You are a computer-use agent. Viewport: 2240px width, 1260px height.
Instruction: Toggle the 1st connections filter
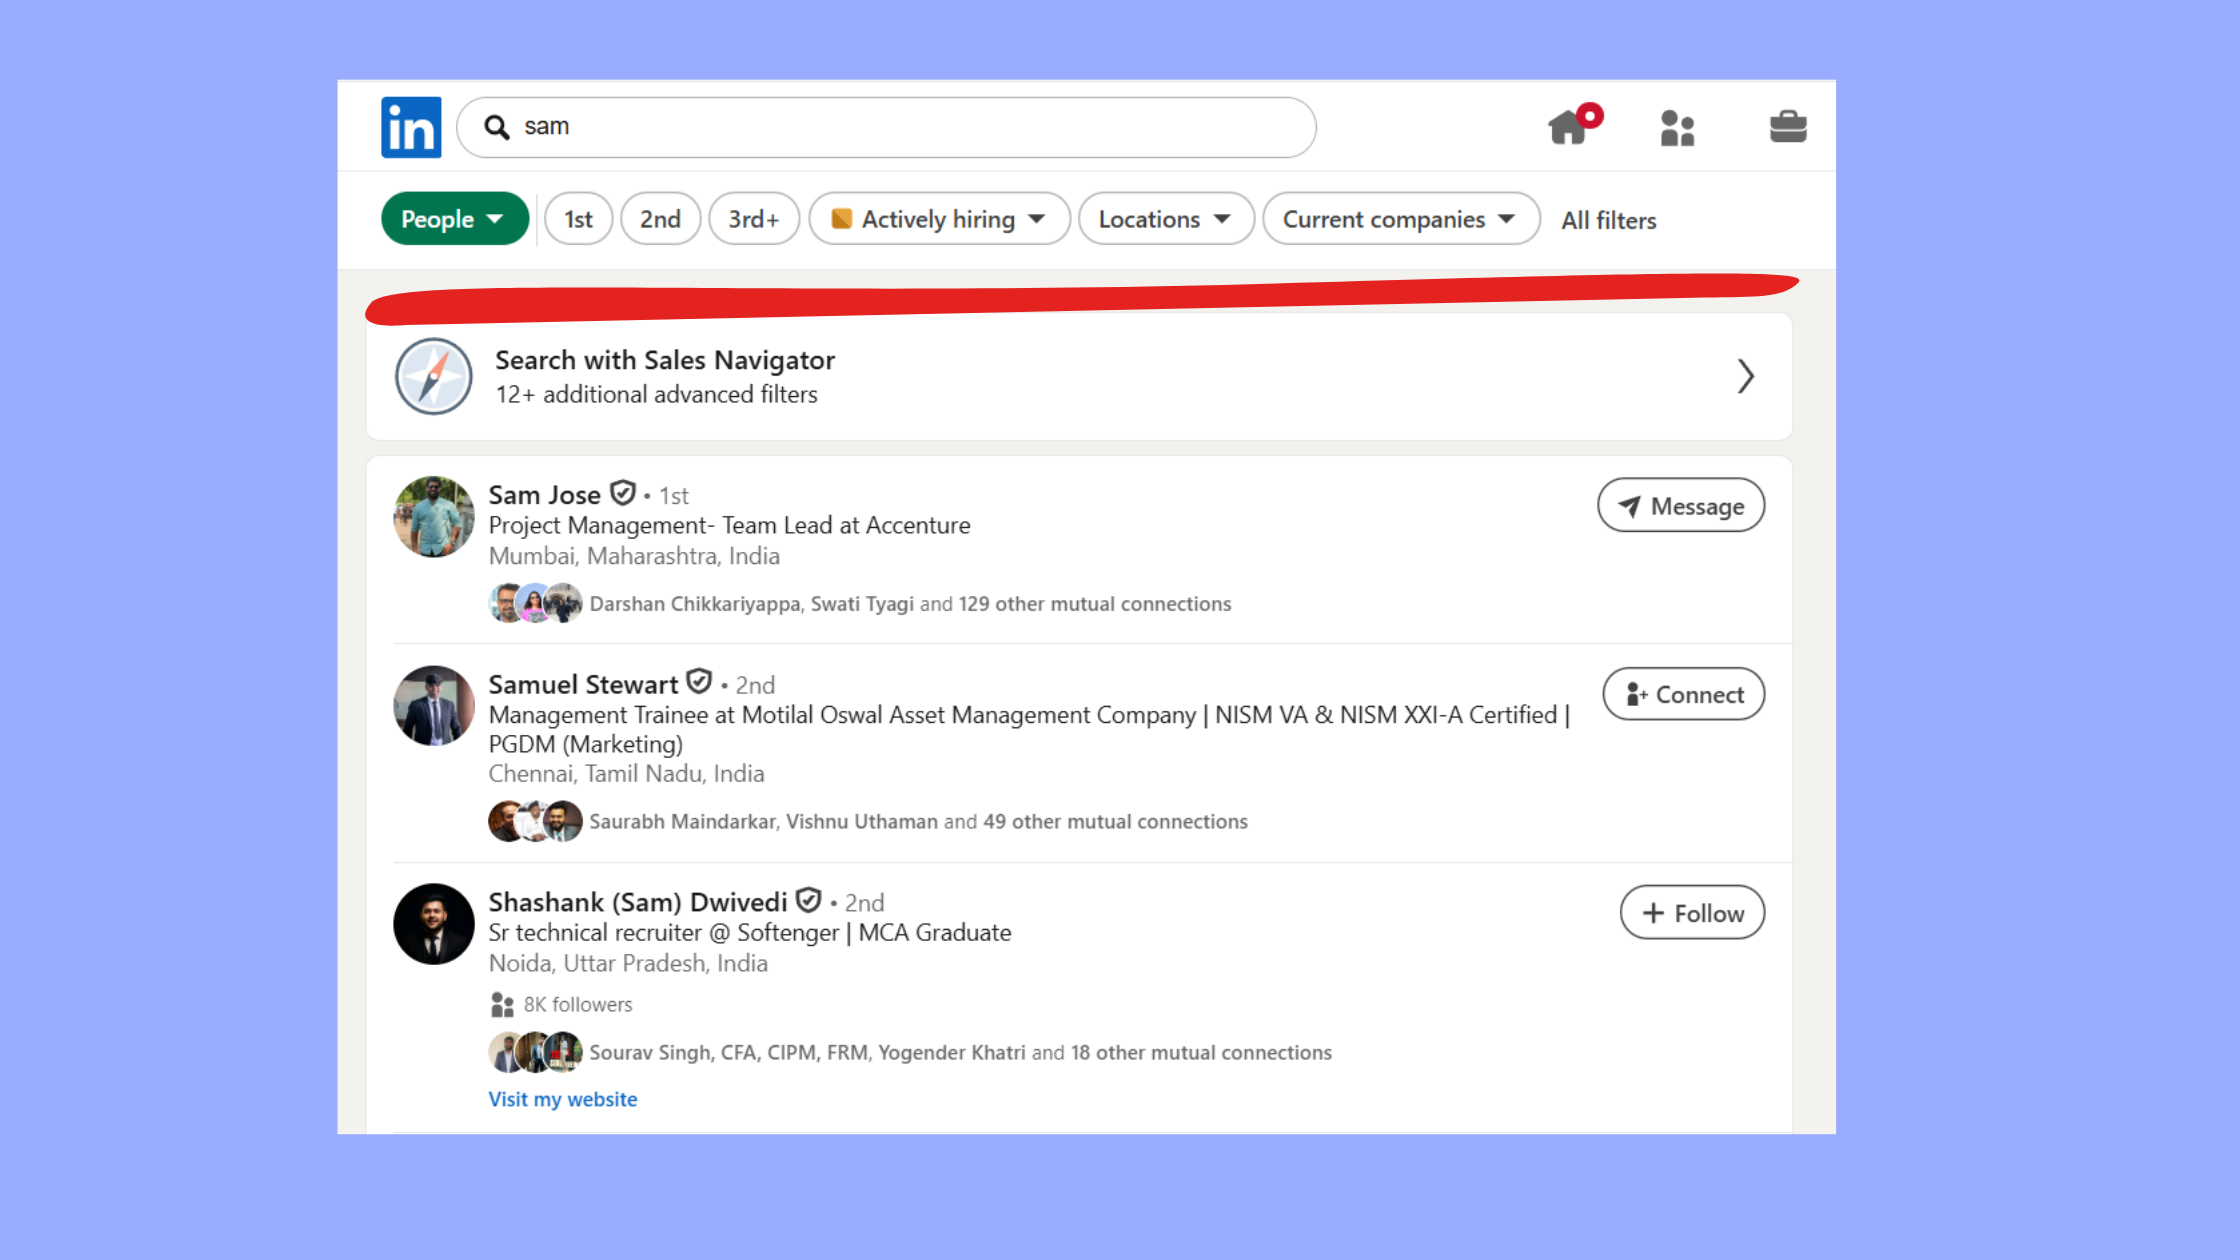[578, 218]
